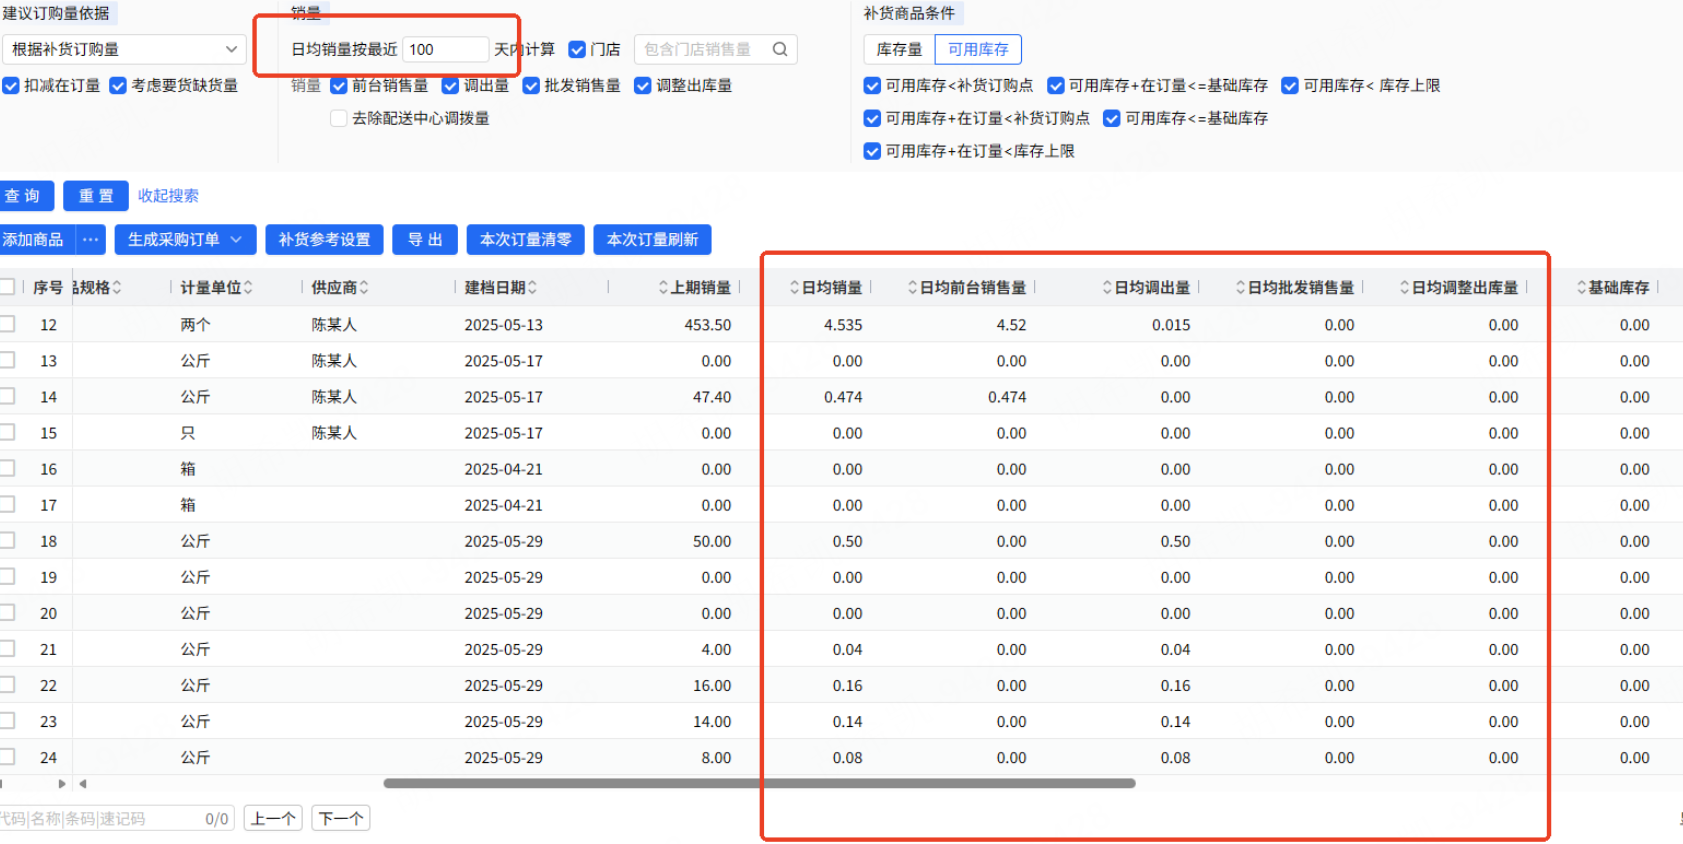The width and height of the screenshot is (1683, 844).
Task: Click sort icon on 供应商 column header
Action: 364,288
